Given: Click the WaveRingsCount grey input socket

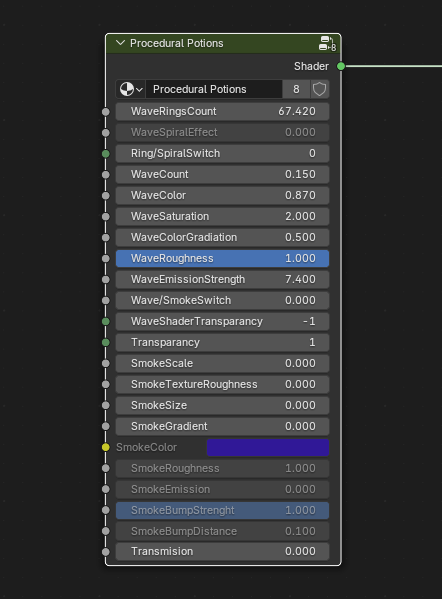Looking at the screenshot, I should click(x=106, y=112).
